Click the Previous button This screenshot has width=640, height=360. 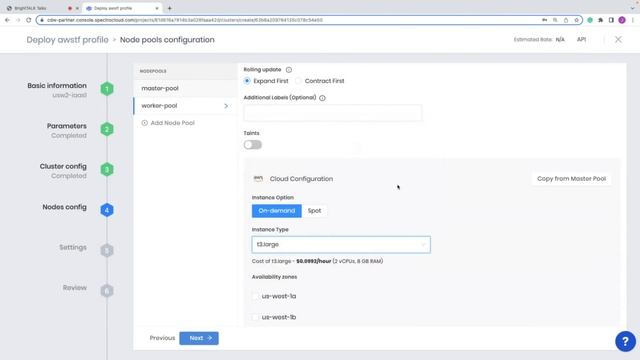coord(162,338)
